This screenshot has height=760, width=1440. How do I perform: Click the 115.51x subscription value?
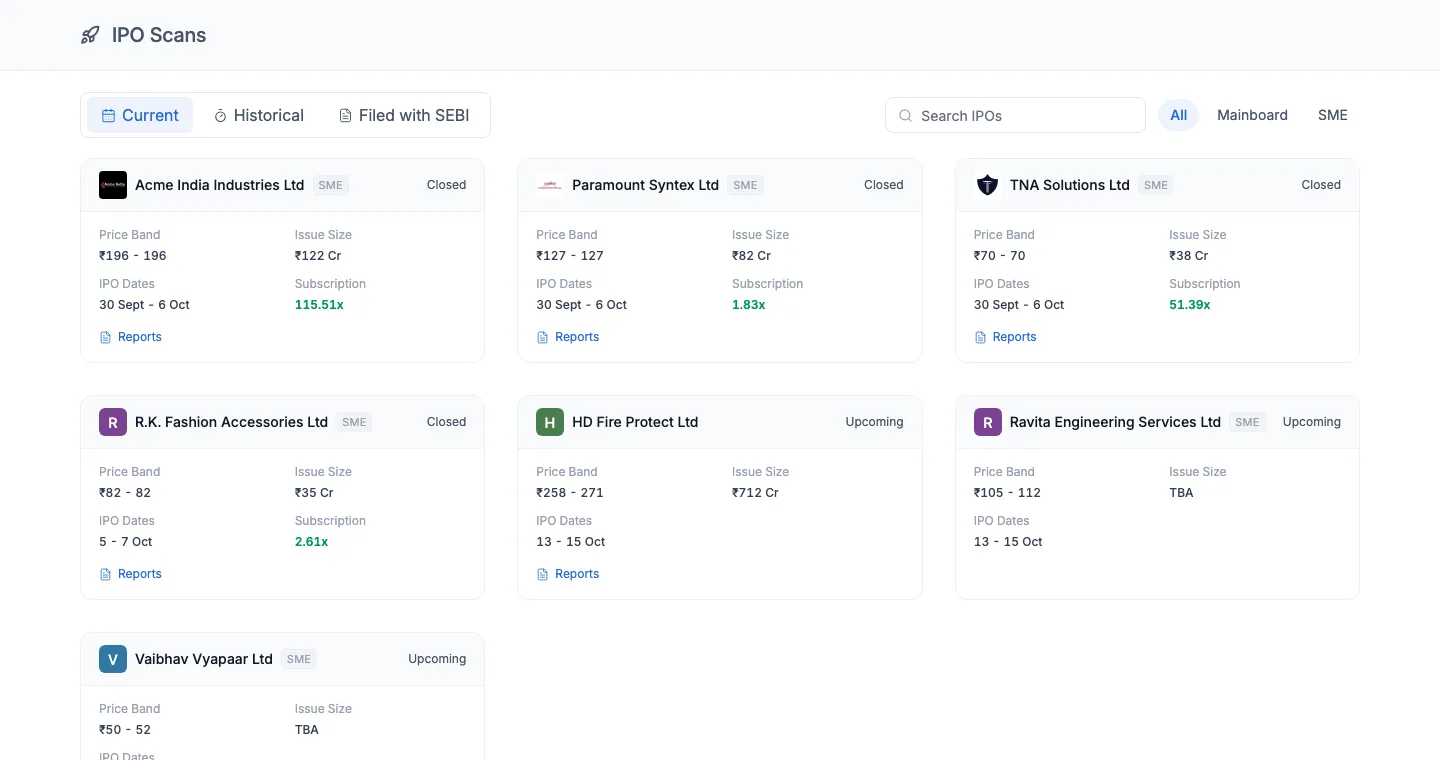point(319,305)
